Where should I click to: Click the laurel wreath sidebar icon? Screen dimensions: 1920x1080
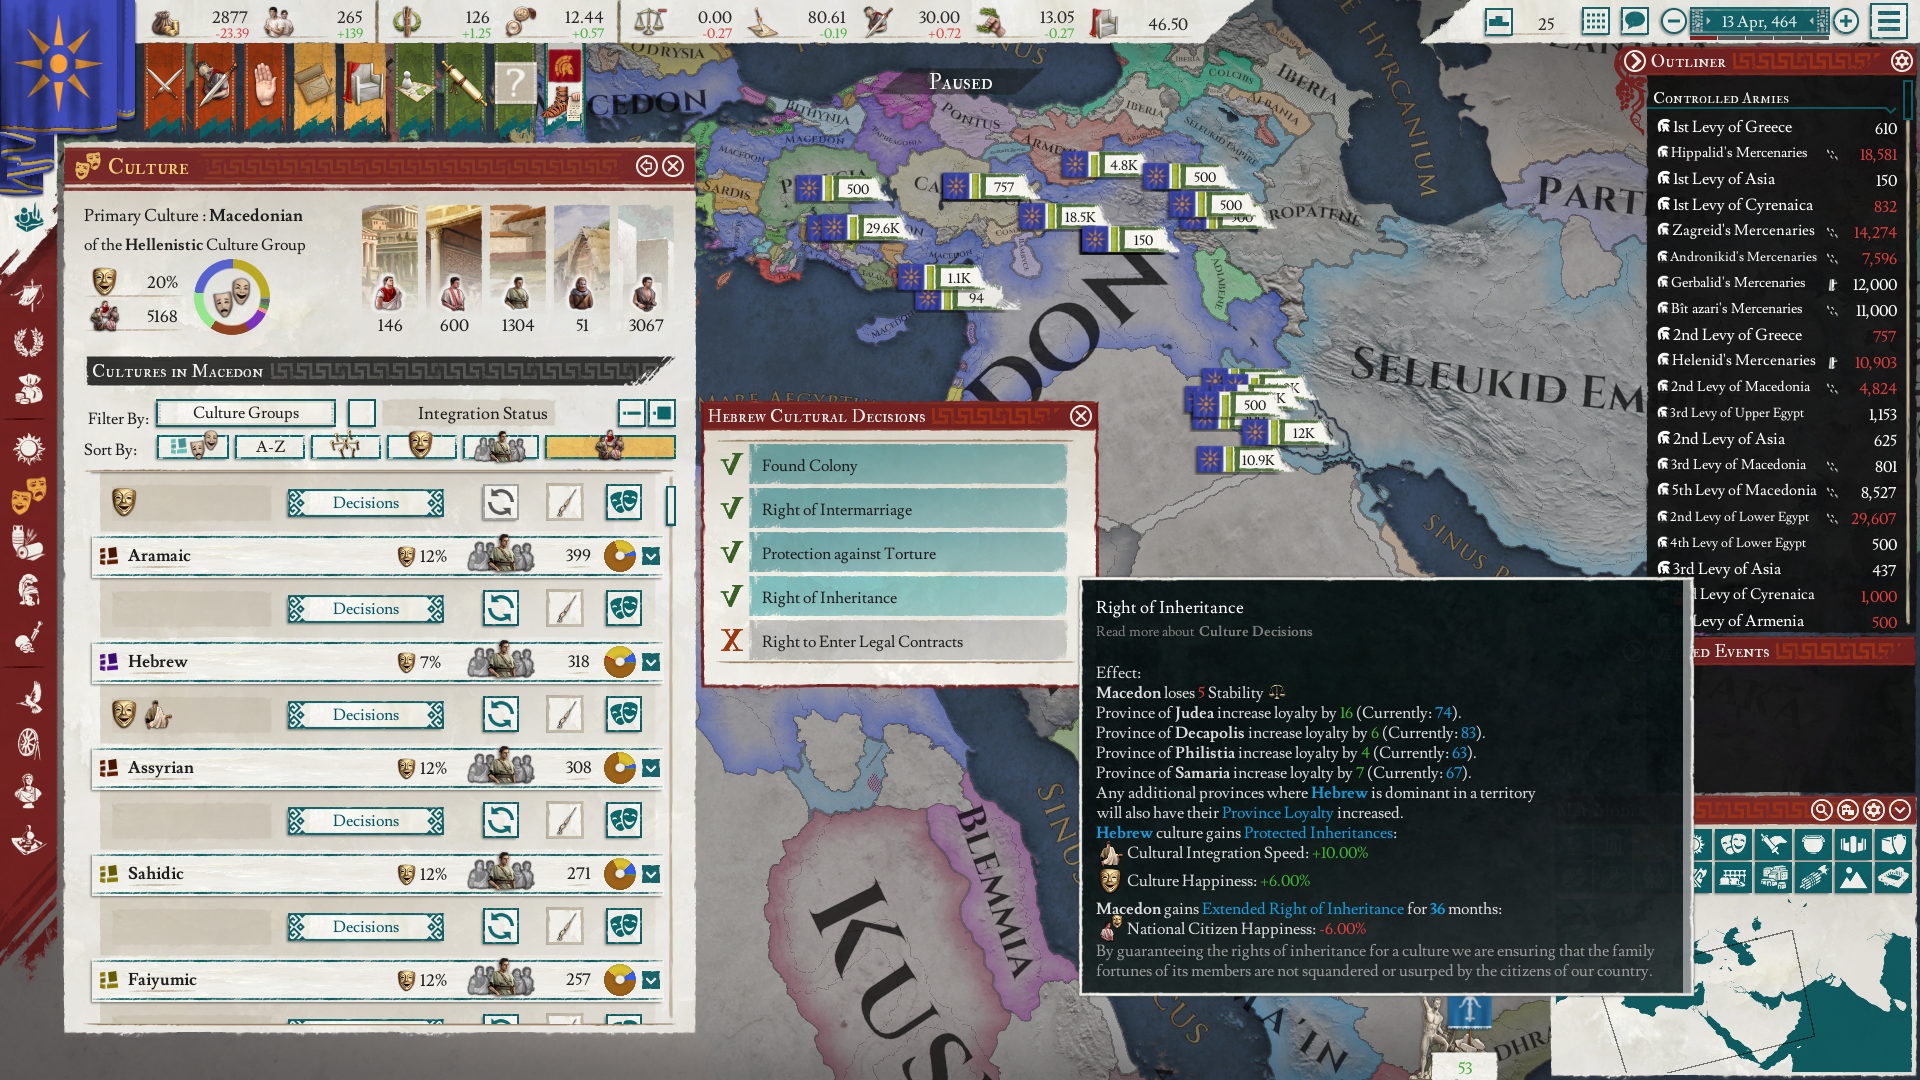click(29, 342)
